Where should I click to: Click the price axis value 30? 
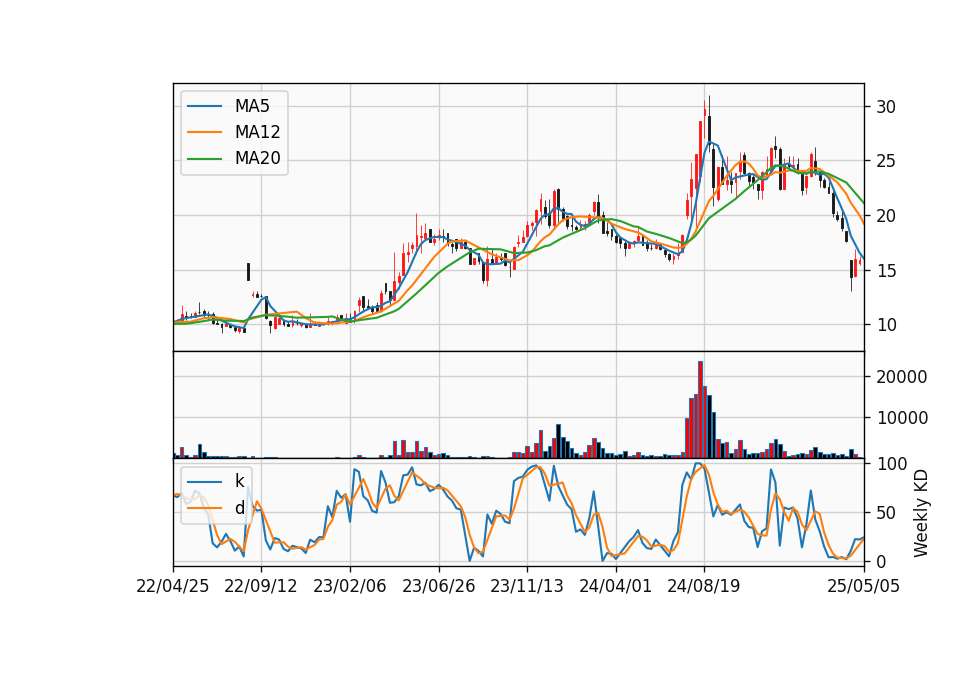point(886,107)
